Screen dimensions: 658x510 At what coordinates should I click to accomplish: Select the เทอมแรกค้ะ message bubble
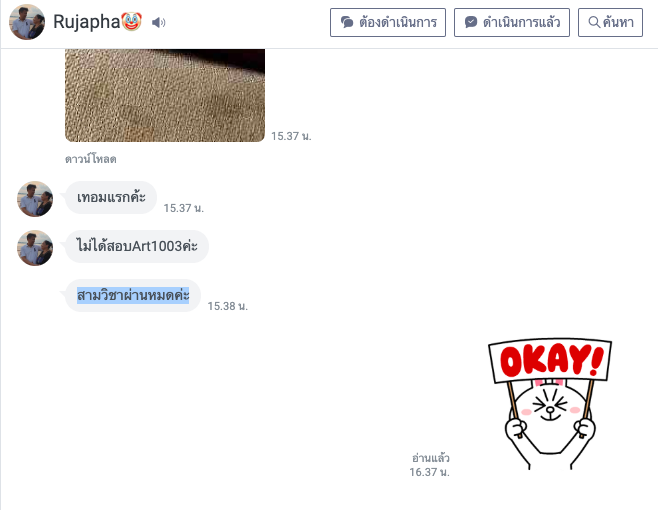pyautogui.click(x=111, y=197)
